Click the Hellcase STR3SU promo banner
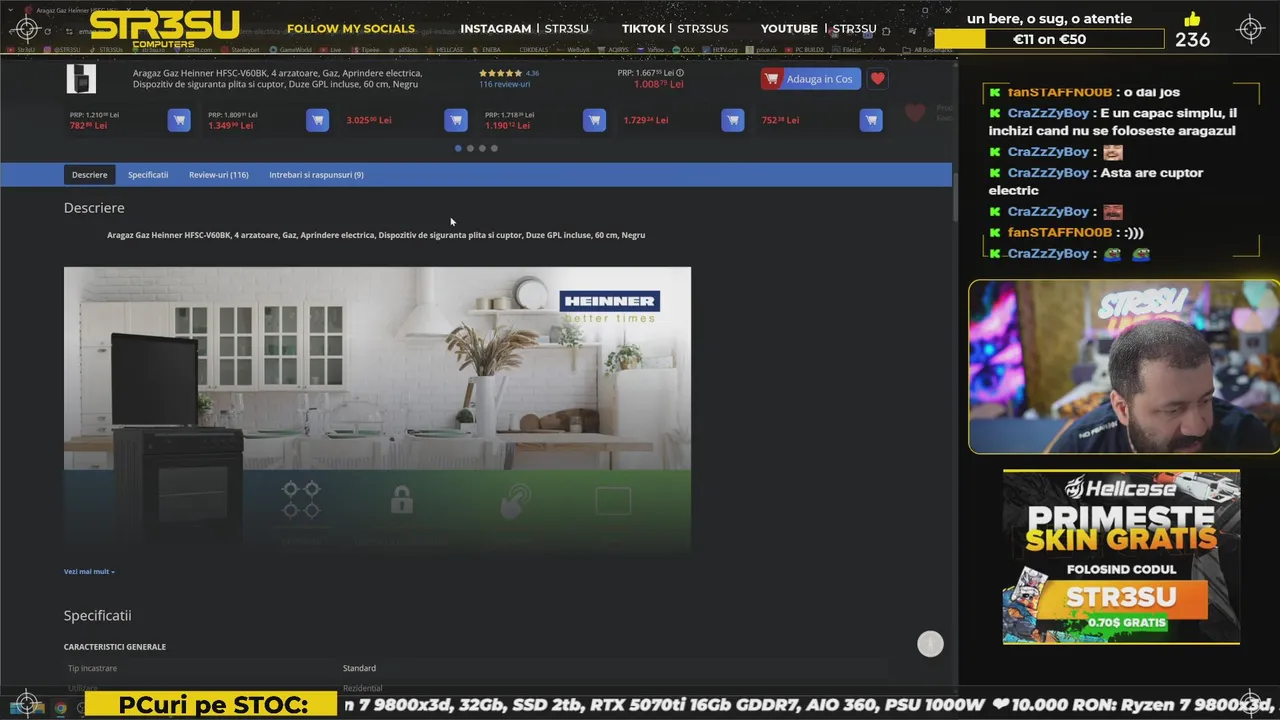Image resolution: width=1280 pixels, height=720 pixels. point(1121,557)
